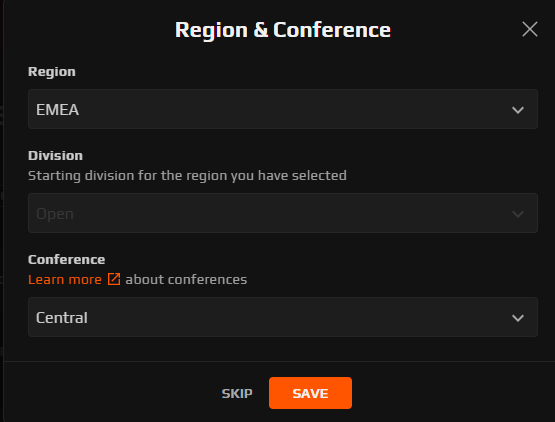
Task: Save the region and conference selection
Action: tap(310, 393)
